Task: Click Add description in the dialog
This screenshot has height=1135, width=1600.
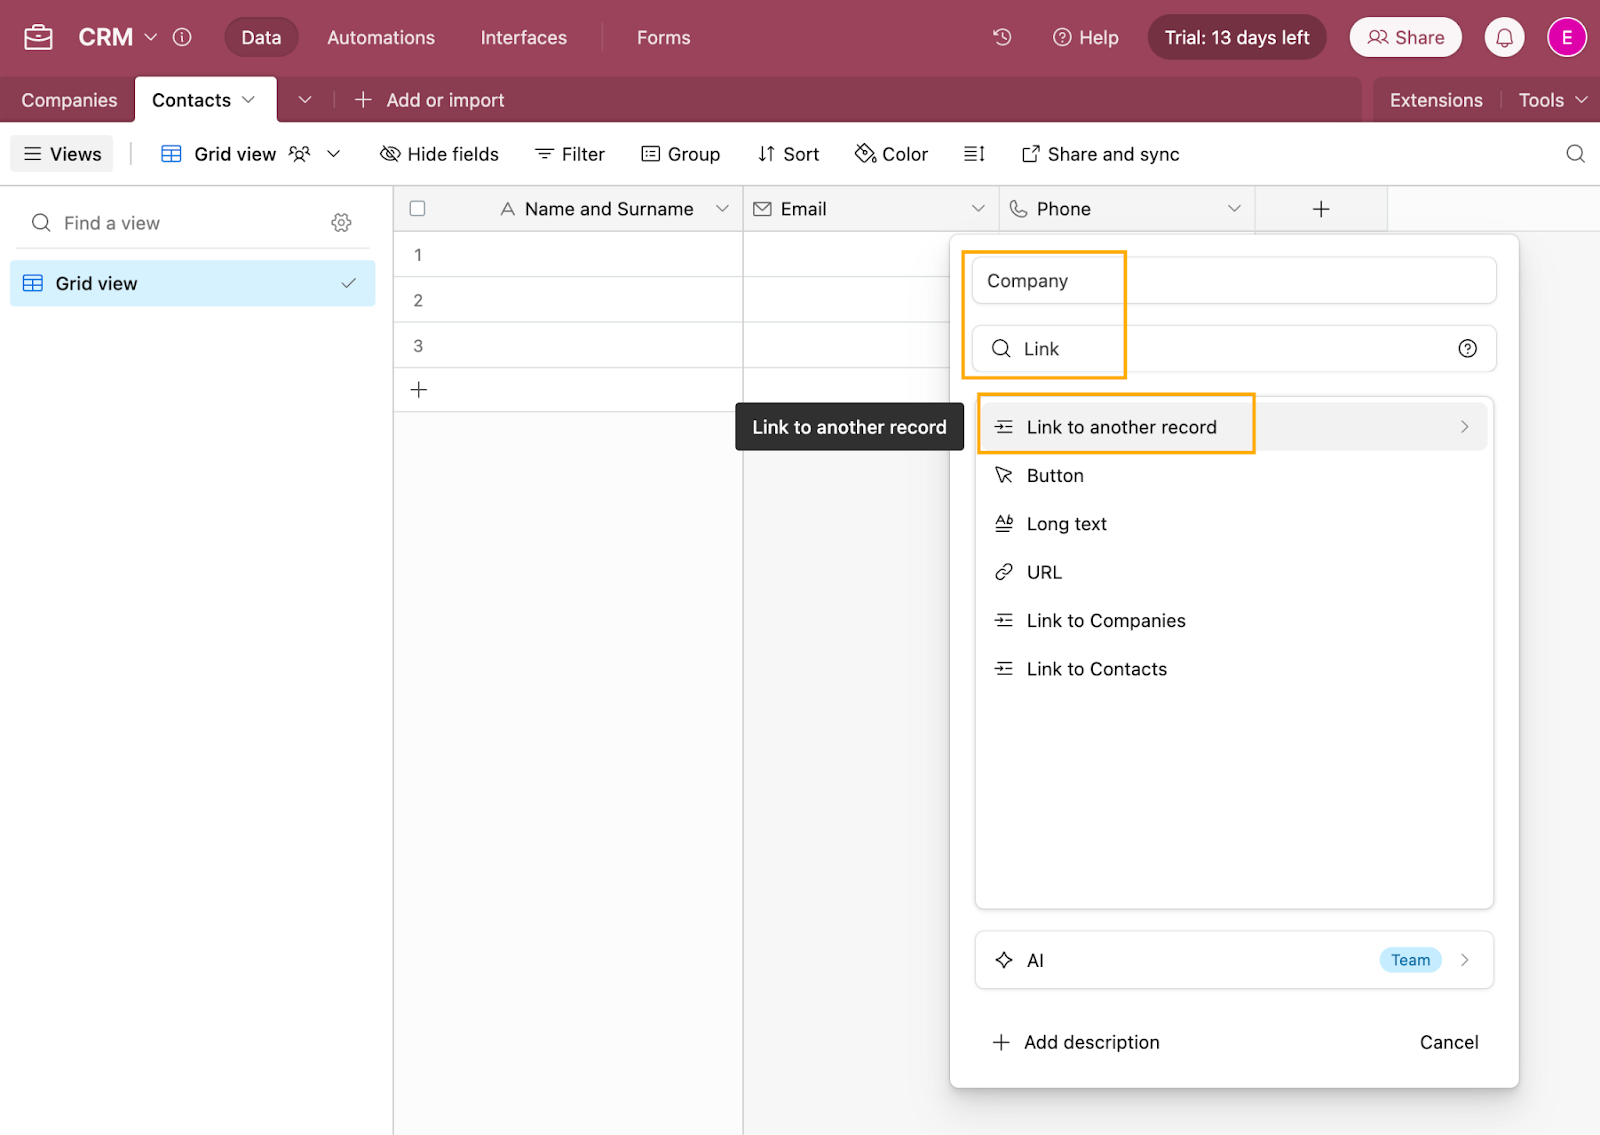Action: pyautogui.click(x=1076, y=1042)
